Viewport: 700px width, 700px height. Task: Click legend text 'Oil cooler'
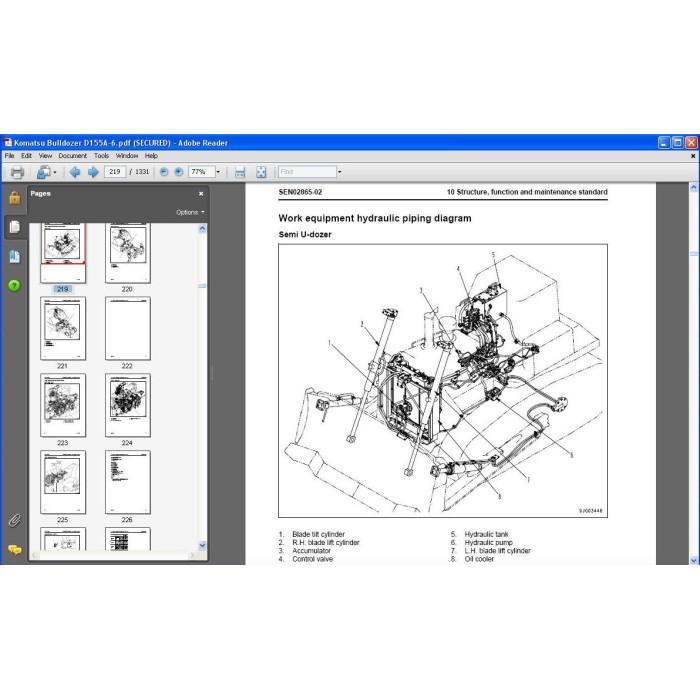tap(479, 559)
